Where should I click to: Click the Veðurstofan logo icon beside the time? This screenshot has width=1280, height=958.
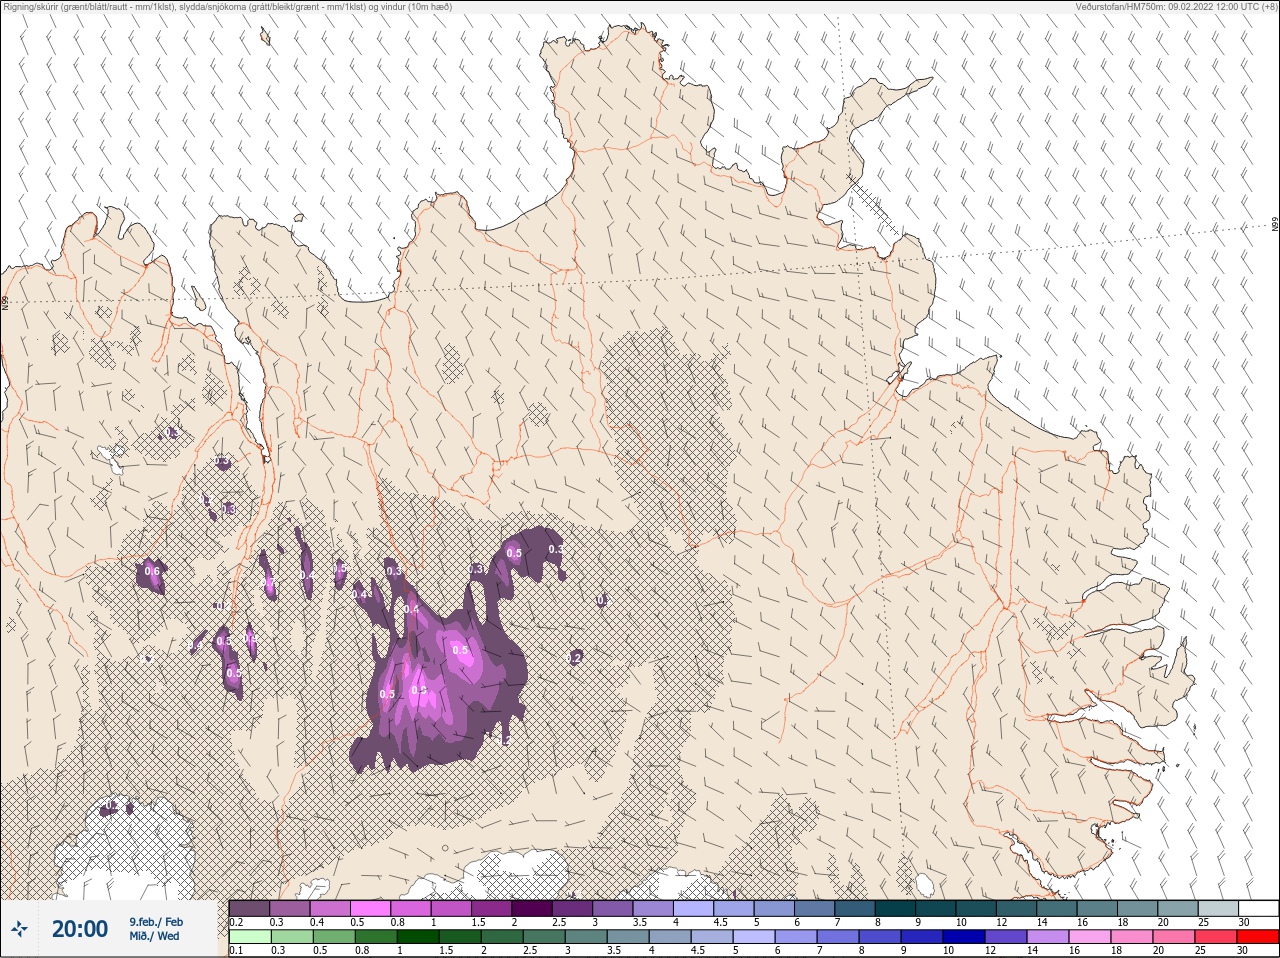(20, 929)
